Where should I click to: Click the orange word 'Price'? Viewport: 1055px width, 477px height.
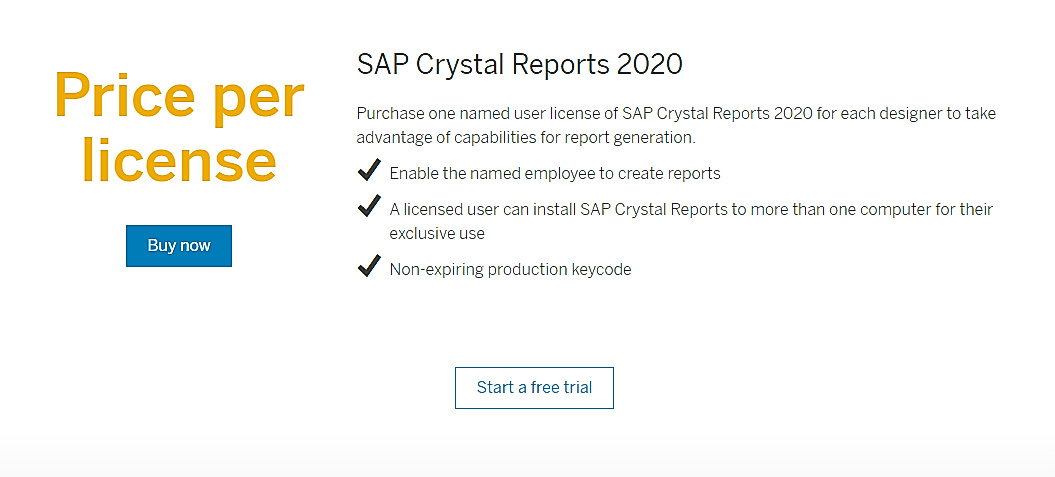[x=122, y=97]
